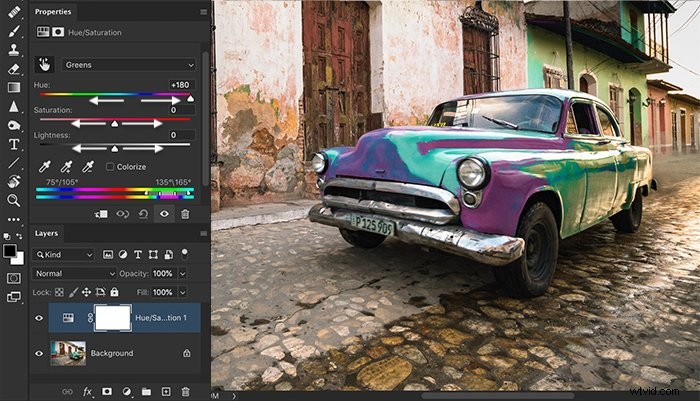Prevent auto-nesting into artboards lock
Viewport: 700px width, 401px height.
pyautogui.click(x=100, y=292)
